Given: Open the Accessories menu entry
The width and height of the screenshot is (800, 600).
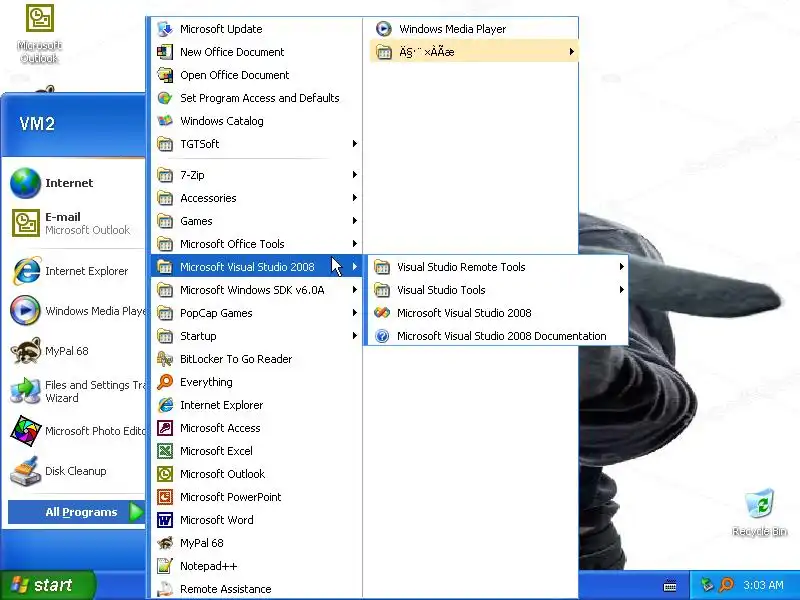Looking at the screenshot, I should 256,198.
